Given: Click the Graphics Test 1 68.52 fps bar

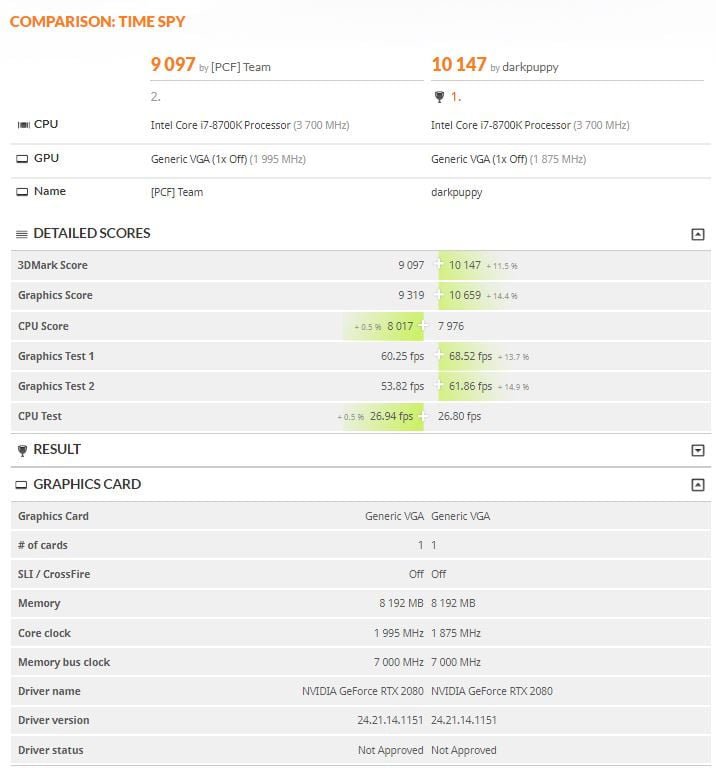Looking at the screenshot, I should coord(468,356).
